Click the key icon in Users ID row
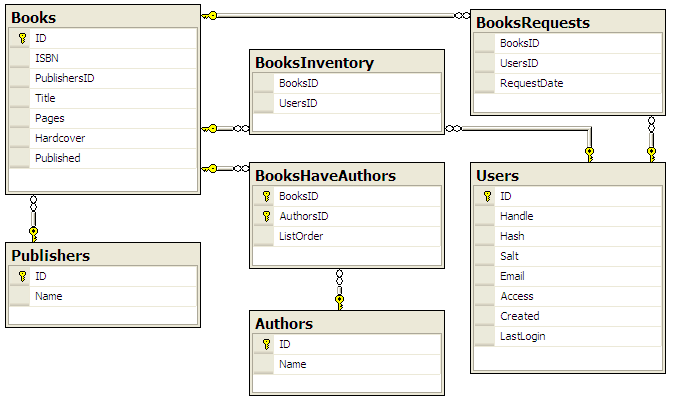This screenshot has height=402, width=674. pyautogui.click(x=486, y=196)
